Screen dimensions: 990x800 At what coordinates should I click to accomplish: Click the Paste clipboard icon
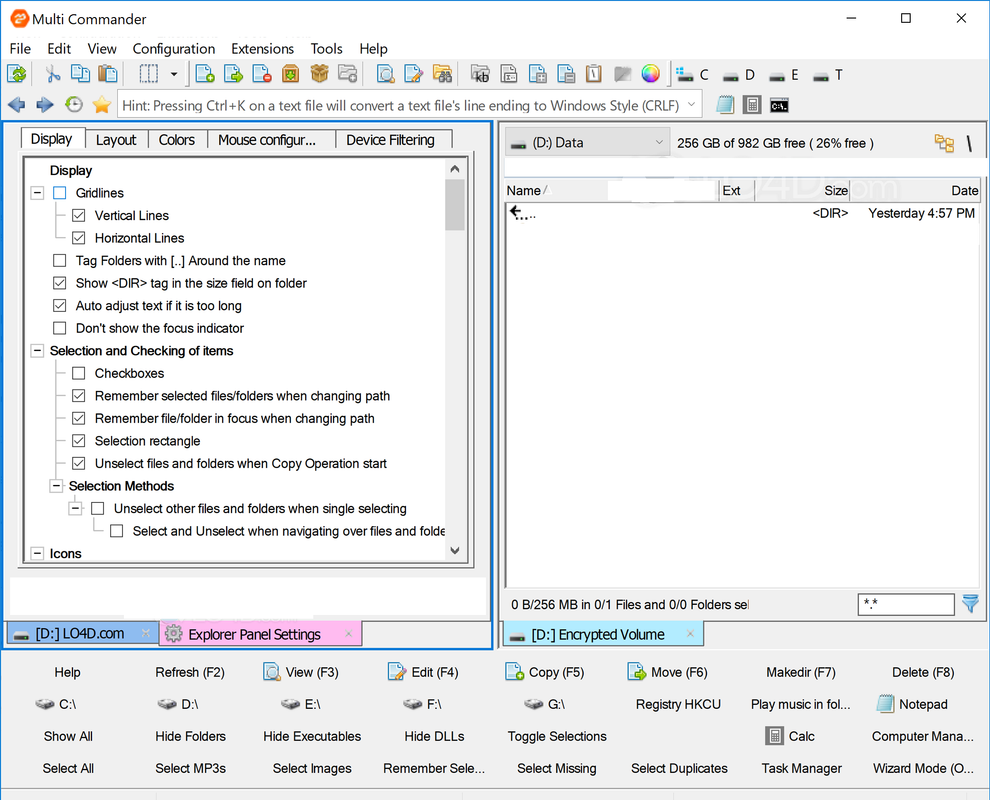tap(108, 75)
